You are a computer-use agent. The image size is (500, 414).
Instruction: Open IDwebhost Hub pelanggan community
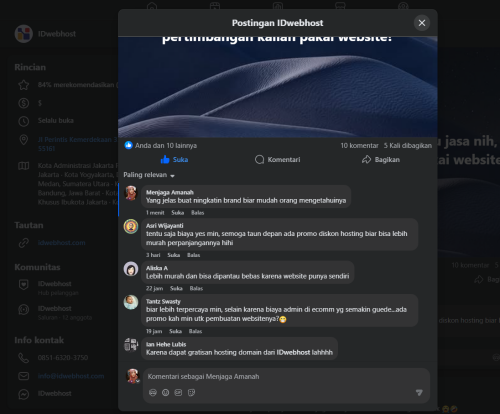(58, 288)
